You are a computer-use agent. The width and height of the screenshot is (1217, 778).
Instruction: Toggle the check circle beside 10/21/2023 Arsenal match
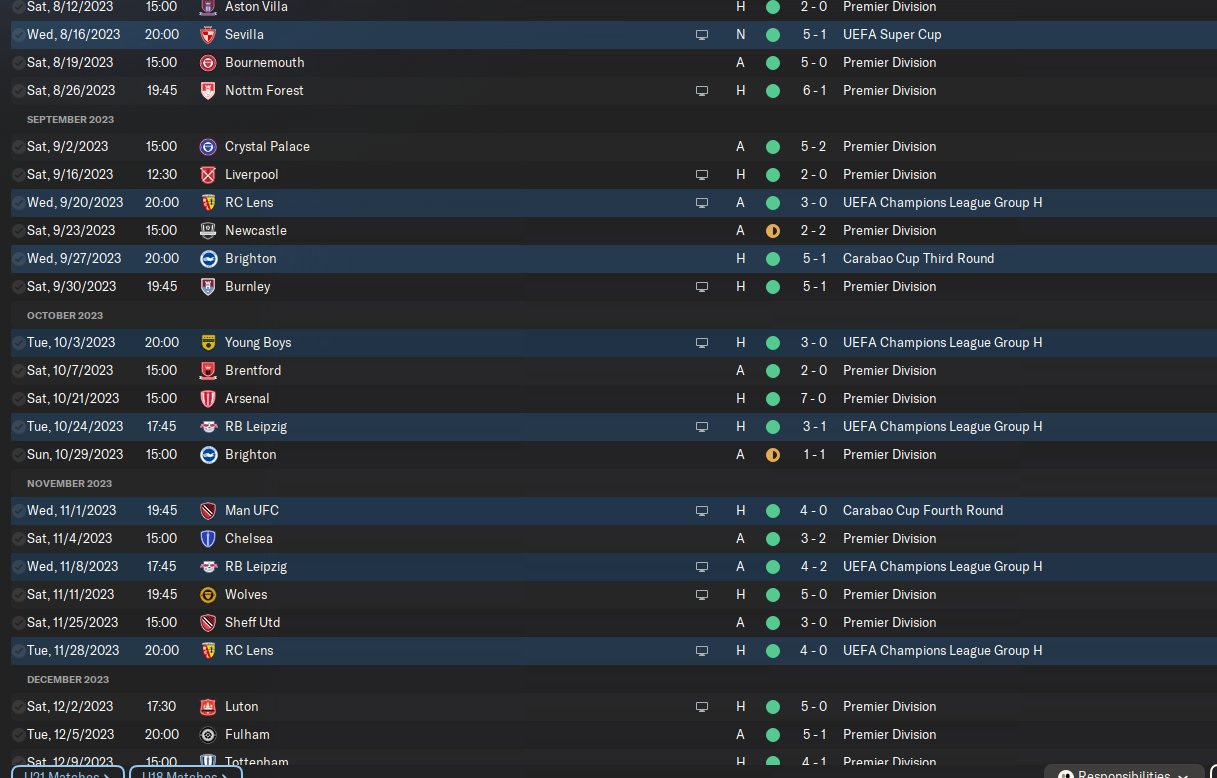click(x=18, y=398)
